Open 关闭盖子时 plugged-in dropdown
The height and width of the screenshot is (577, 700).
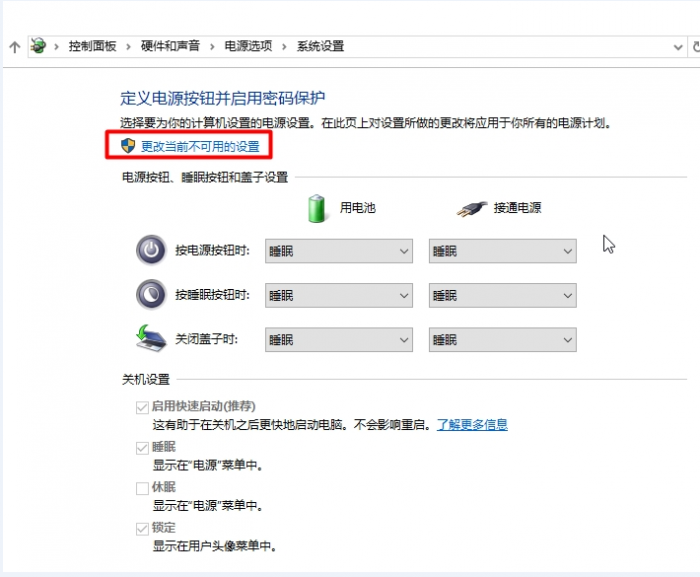pyautogui.click(x=503, y=339)
